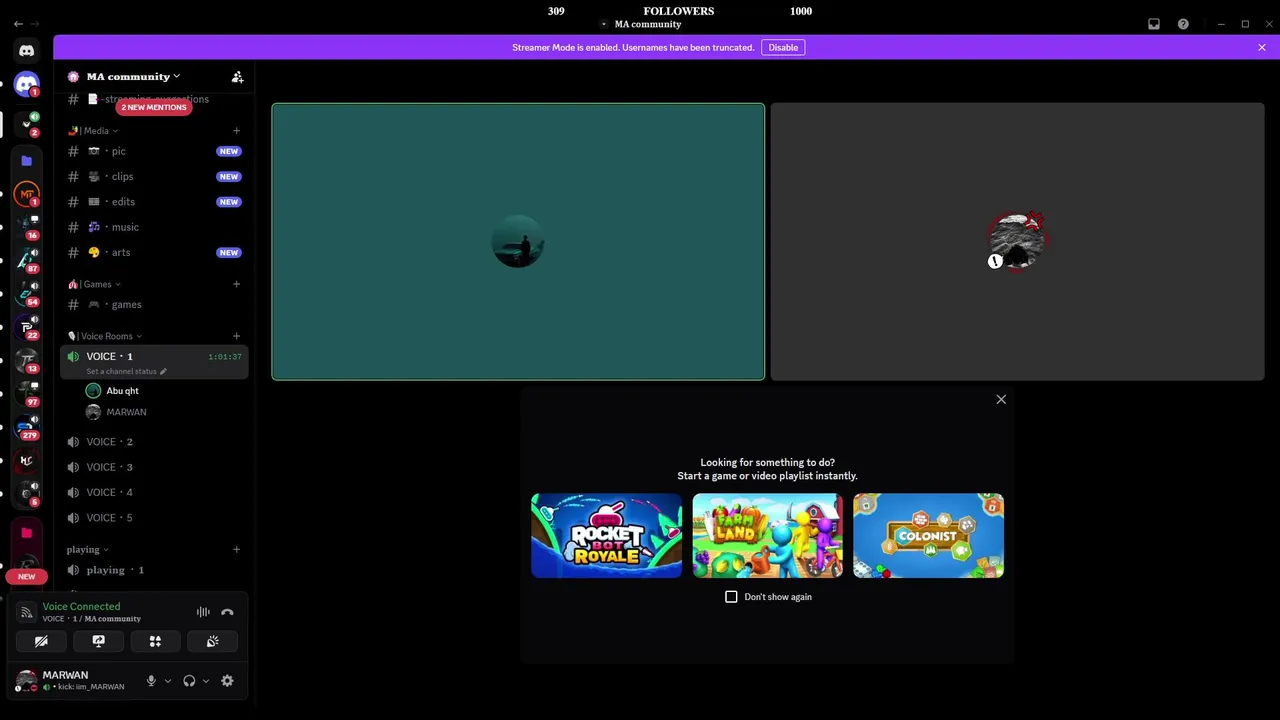Join the VOICE · 2 channel
Viewport: 1280px width, 720px height.
point(154,442)
